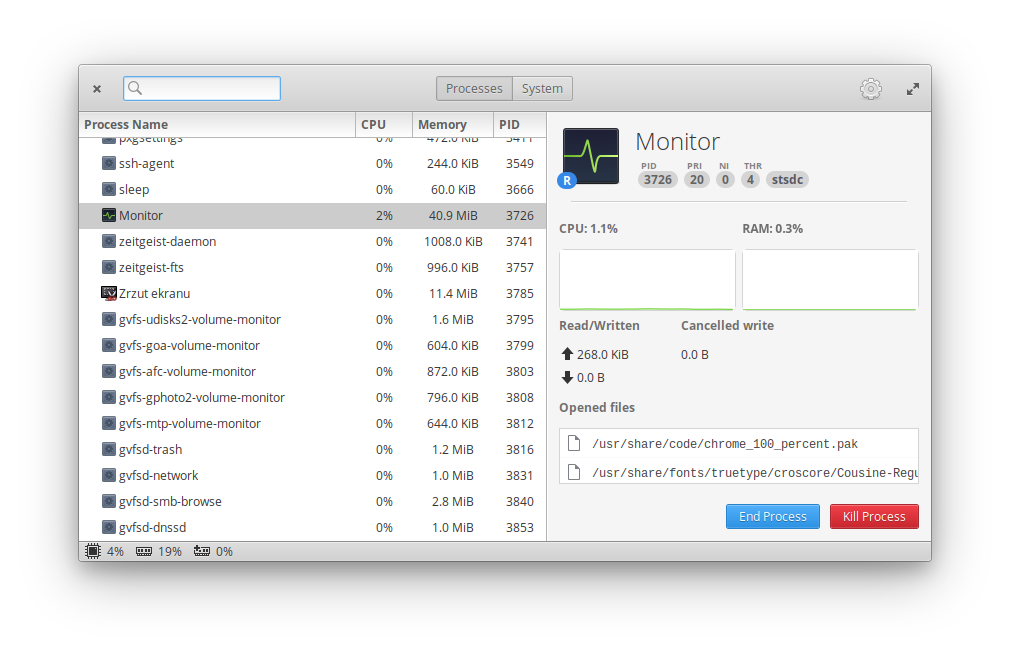The width and height of the screenshot is (1010, 654).
Task: Click the 40.9 MiB memory cell
Action: (x=453, y=215)
